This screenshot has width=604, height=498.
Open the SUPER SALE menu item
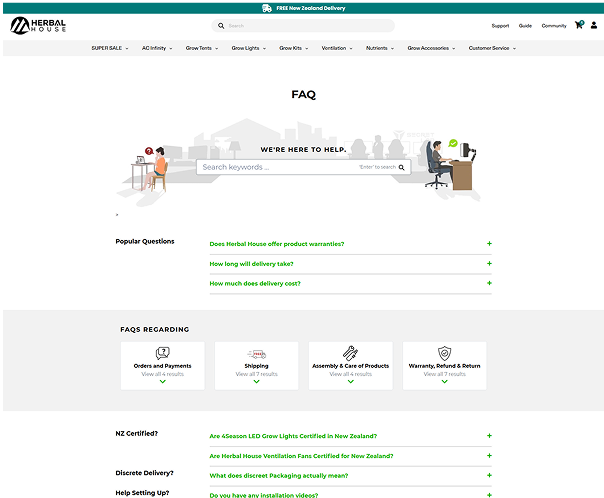[108, 48]
